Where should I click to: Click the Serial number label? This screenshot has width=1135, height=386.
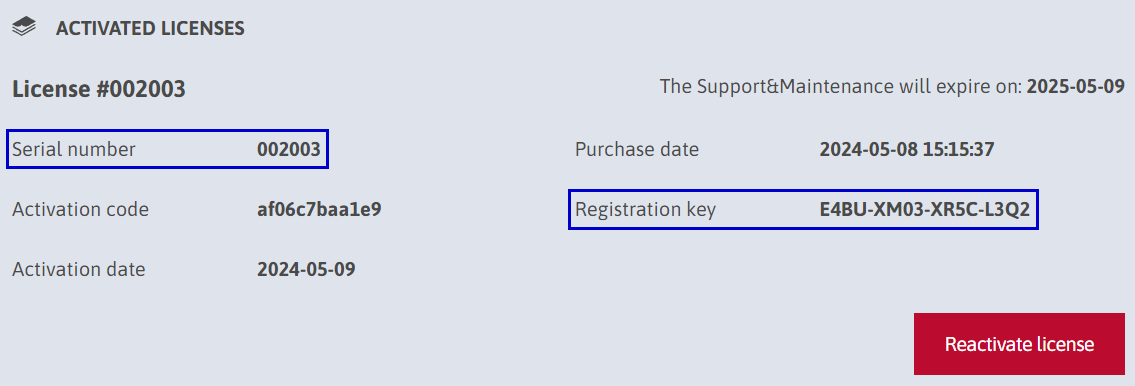tap(74, 150)
